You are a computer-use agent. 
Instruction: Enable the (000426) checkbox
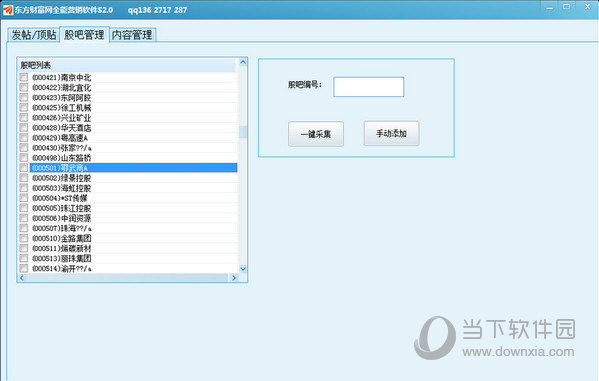(24, 117)
